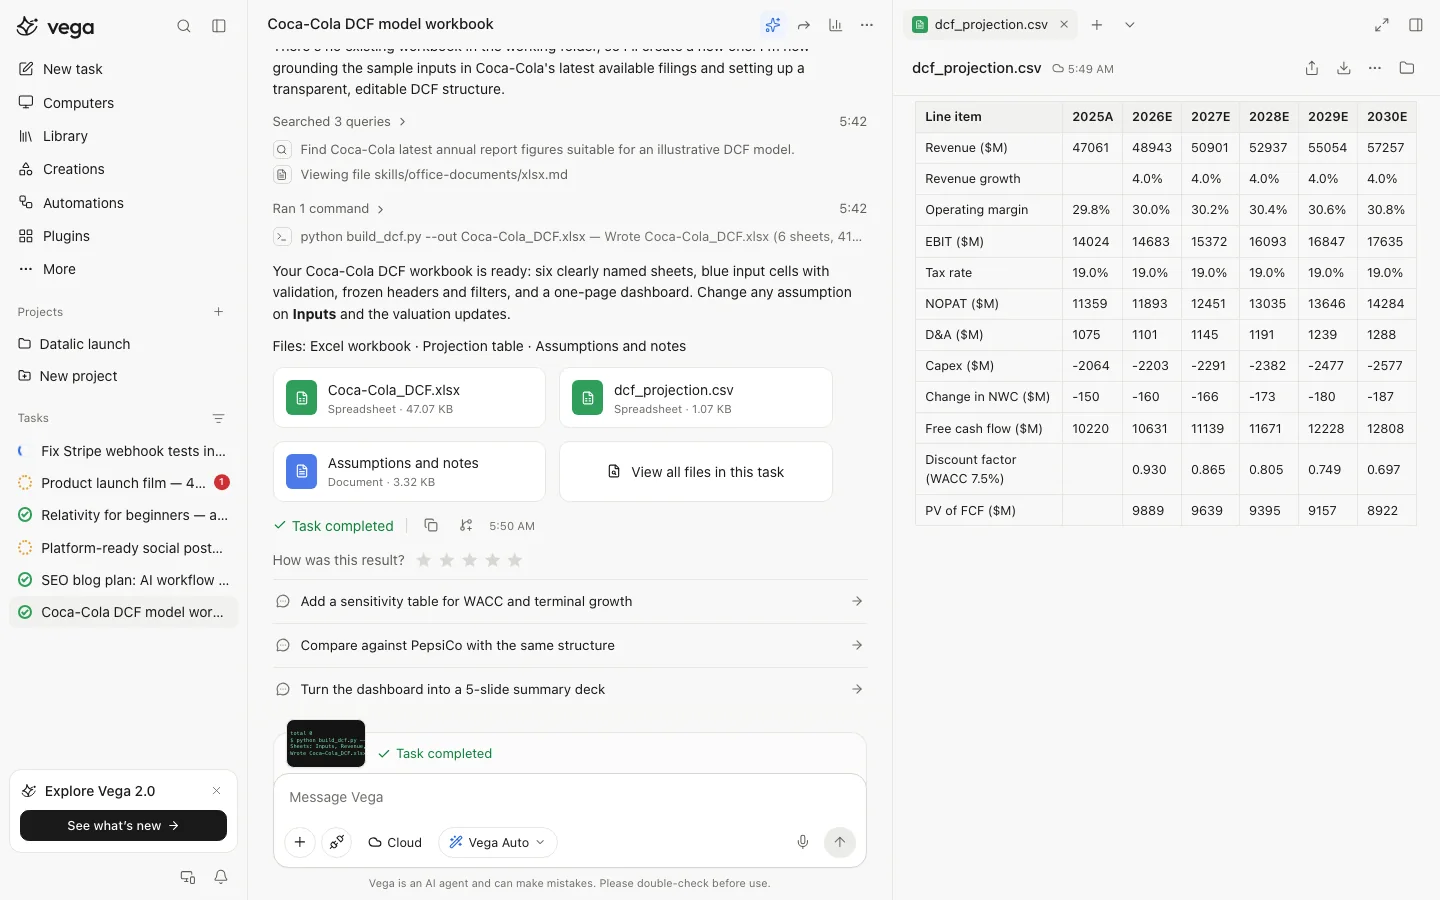Collapse the left sidebar panel icon
1440x900 pixels.
click(219, 26)
